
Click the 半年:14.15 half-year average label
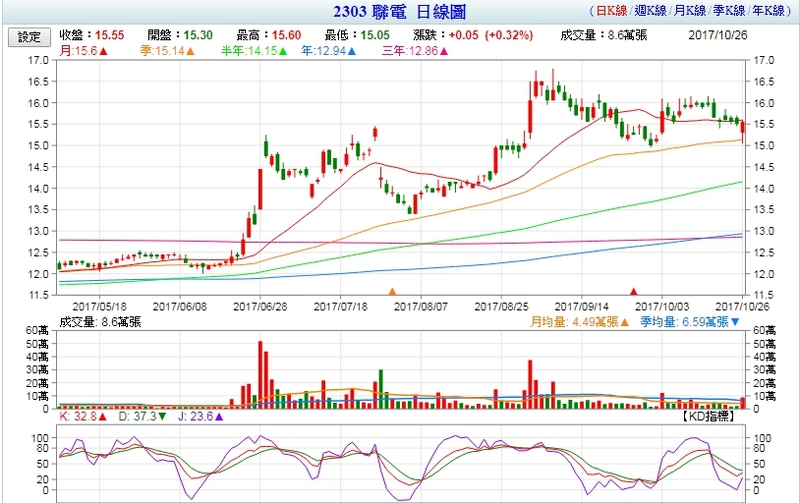(249, 51)
